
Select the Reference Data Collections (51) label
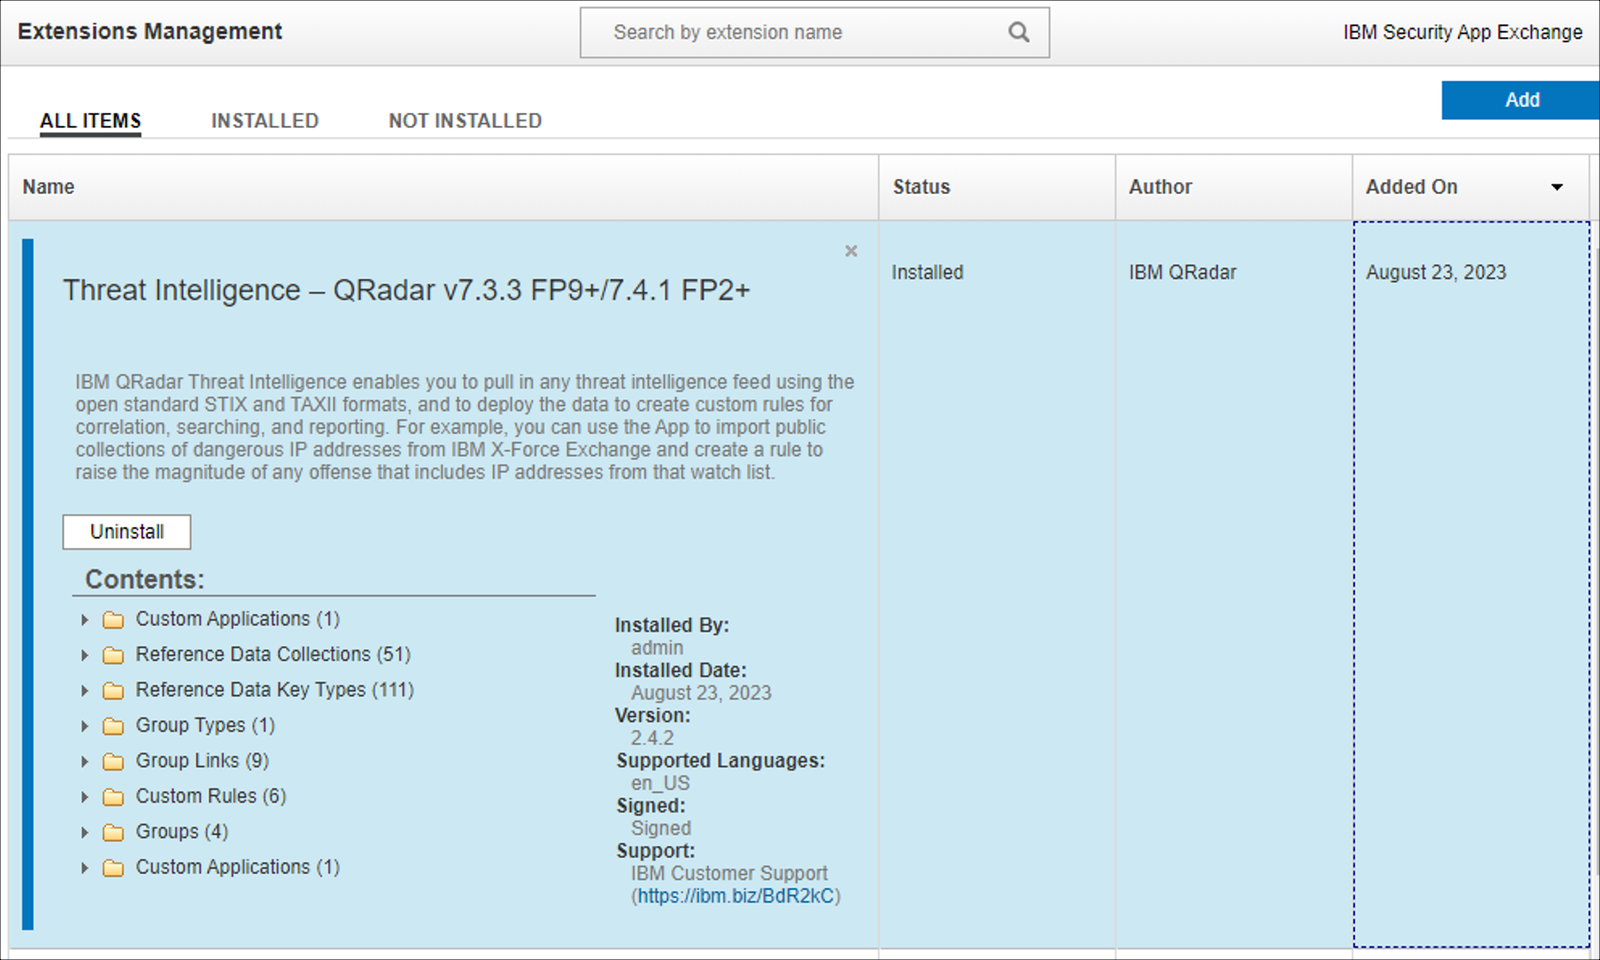click(x=273, y=654)
